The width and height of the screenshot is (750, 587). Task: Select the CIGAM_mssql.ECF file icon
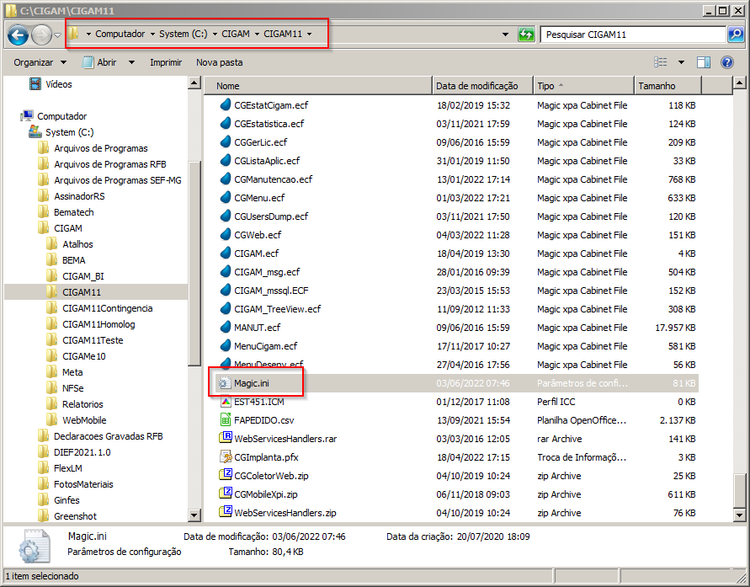tap(225, 290)
